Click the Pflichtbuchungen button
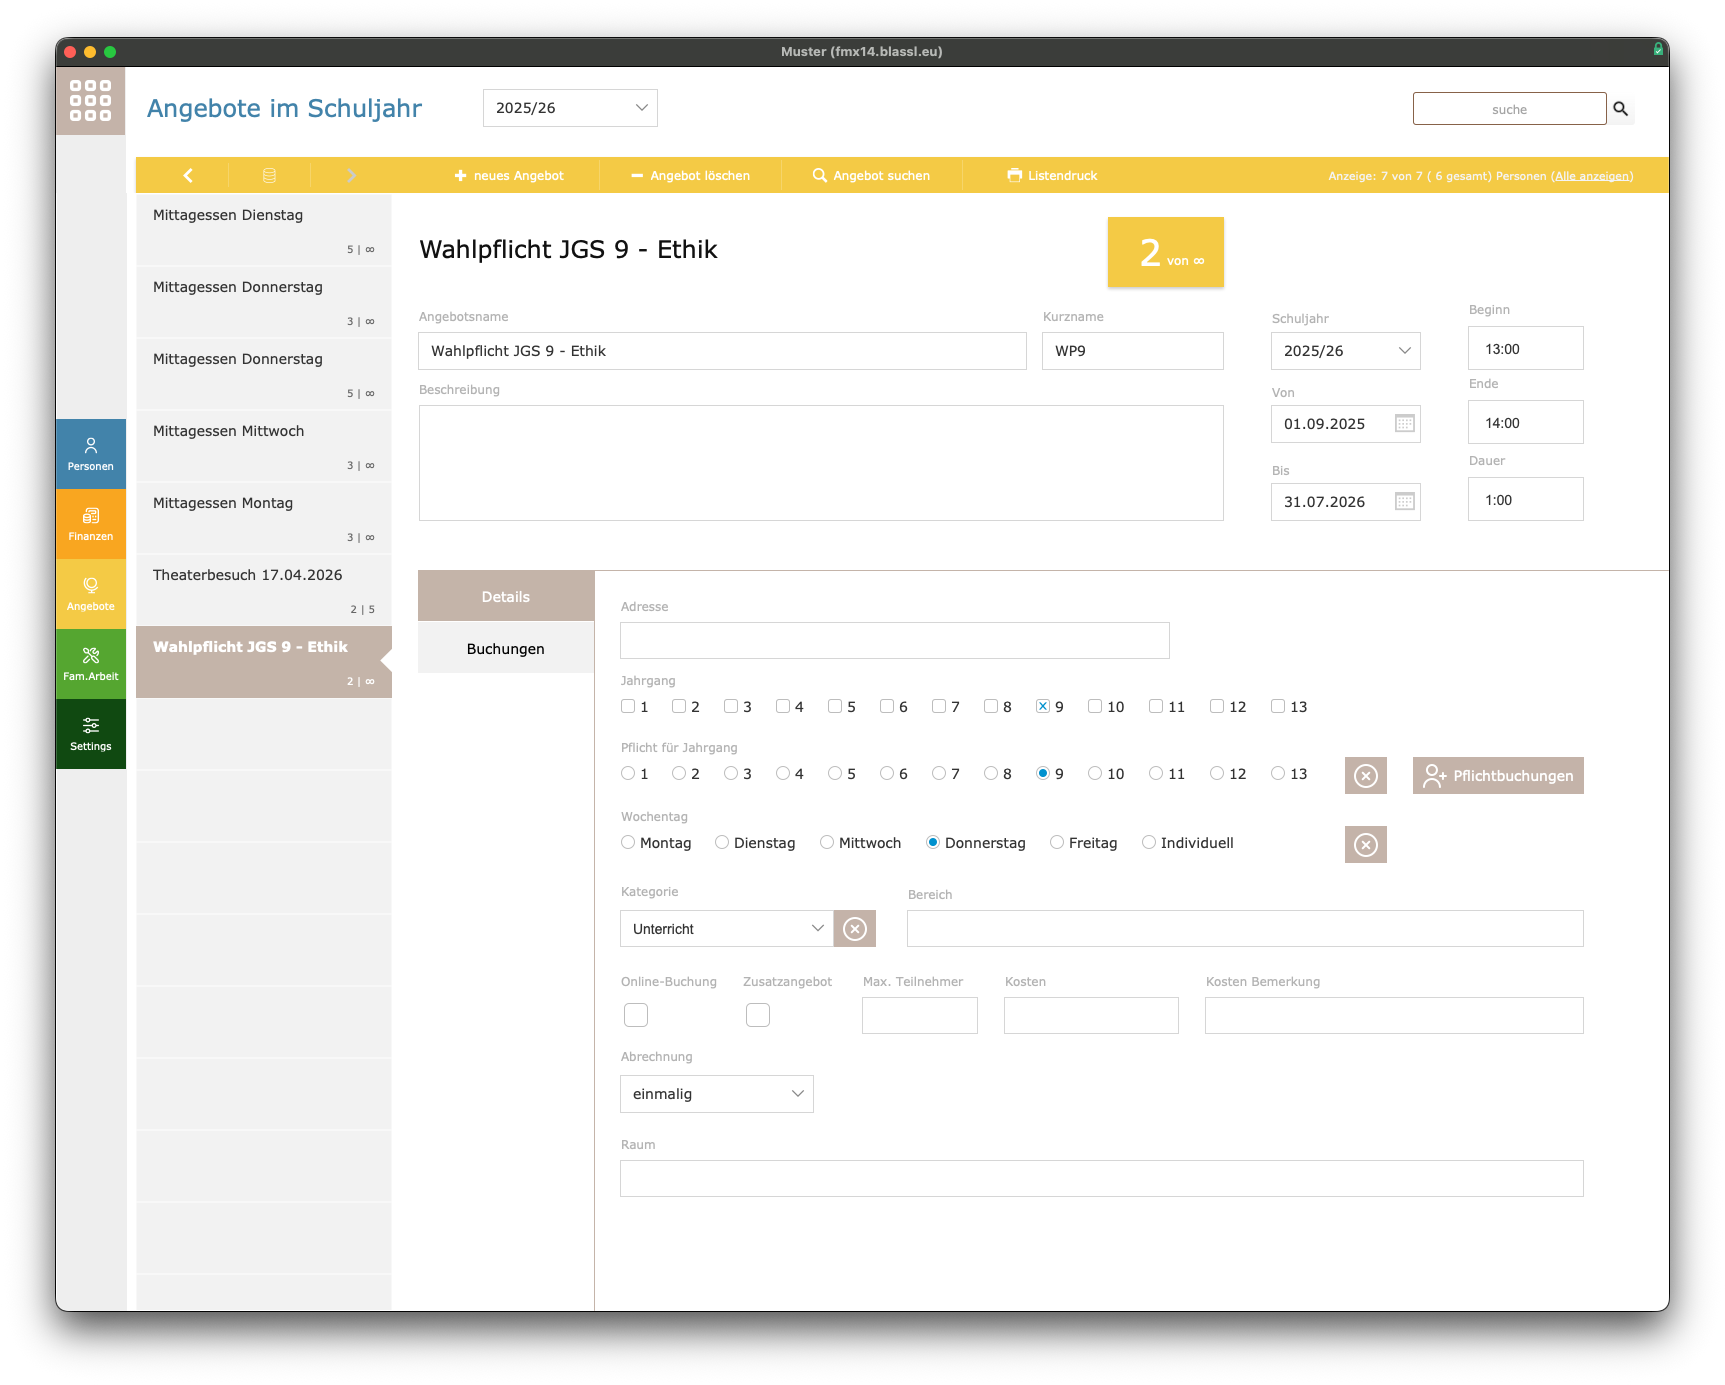 [1497, 776]
